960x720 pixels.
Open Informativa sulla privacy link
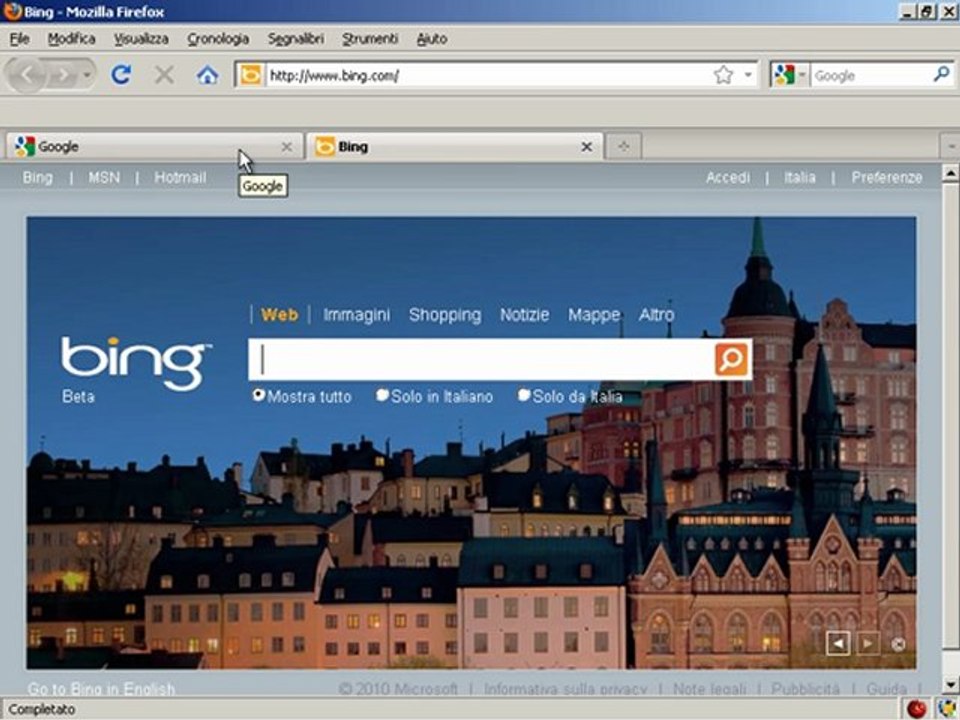(565, 689)
